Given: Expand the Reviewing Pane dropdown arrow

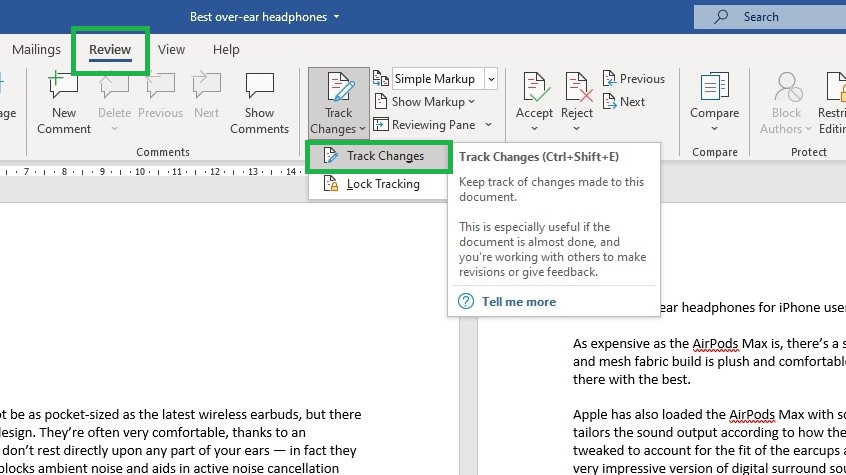Looking at the screenshot, I should 488,125.
